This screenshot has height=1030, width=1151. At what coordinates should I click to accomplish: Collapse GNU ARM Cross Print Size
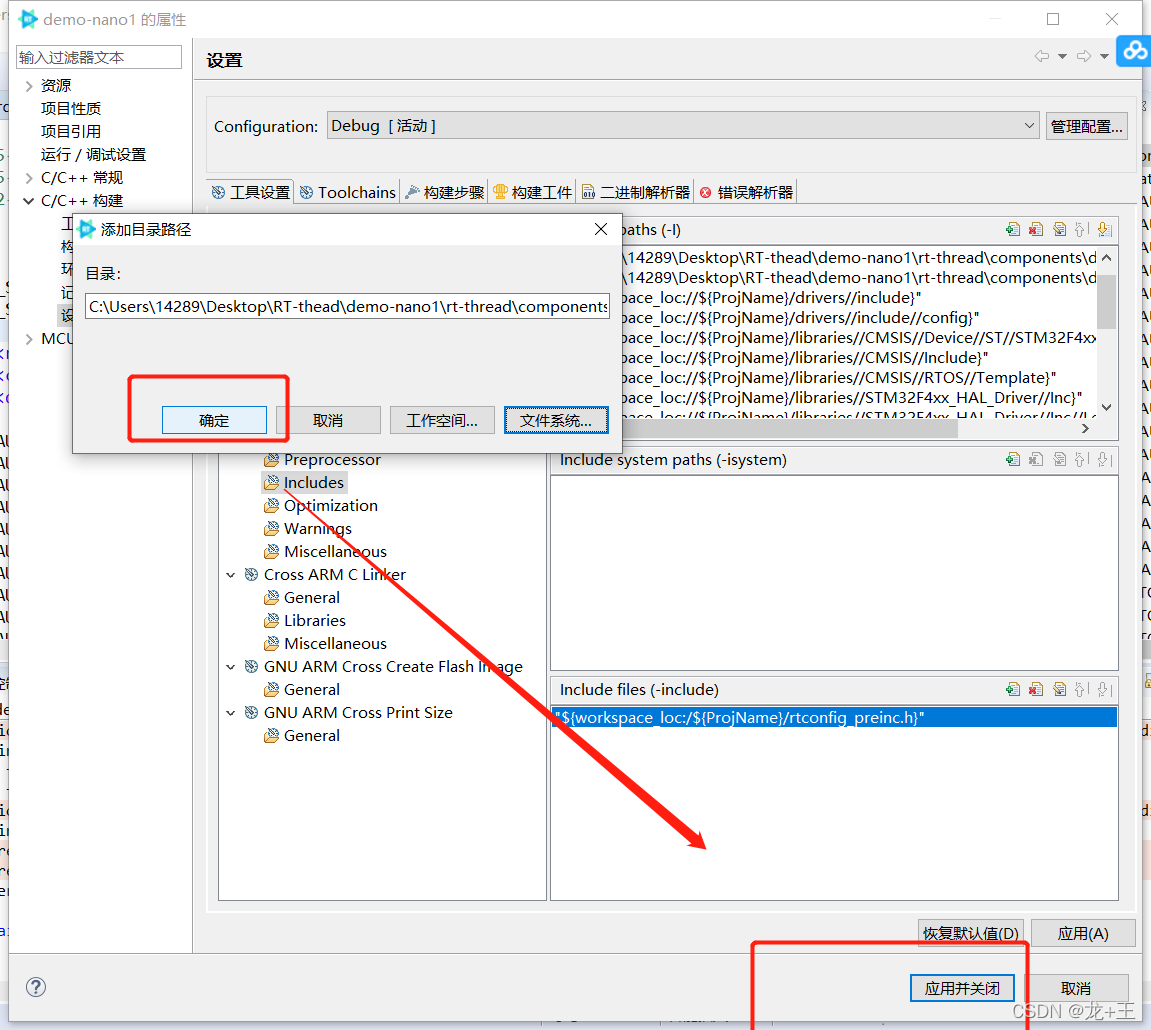coord(230,713)
